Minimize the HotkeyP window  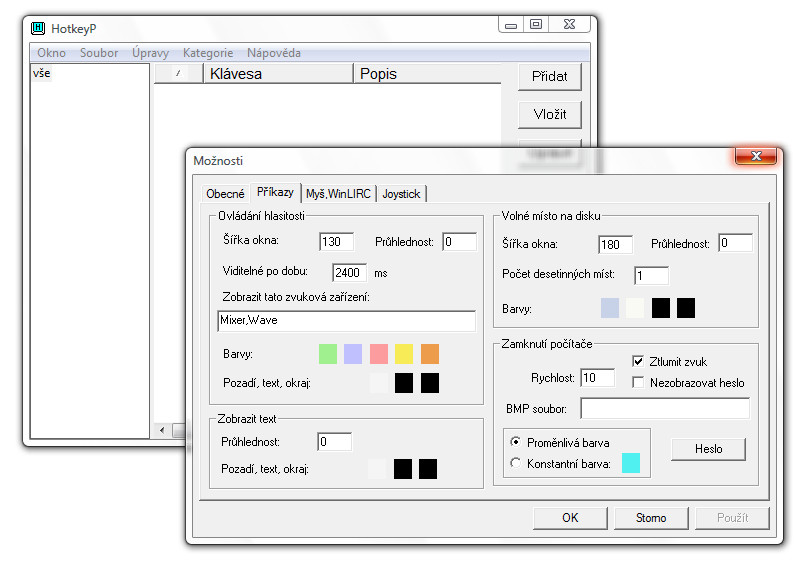[x=511, y=25]
